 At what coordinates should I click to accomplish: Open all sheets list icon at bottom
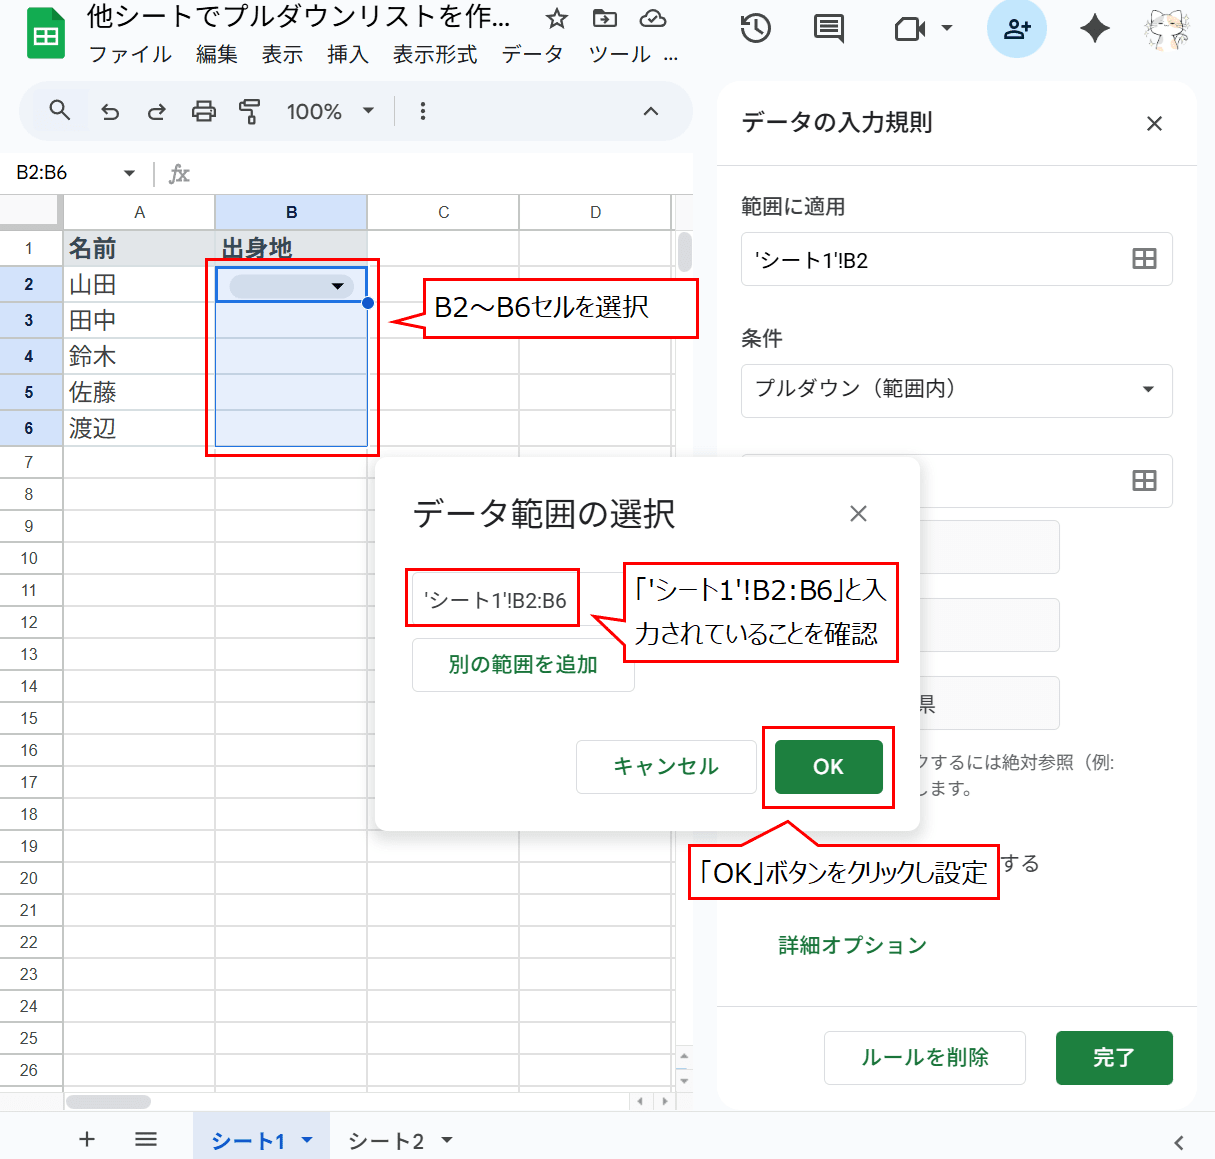click(146, 1139)
